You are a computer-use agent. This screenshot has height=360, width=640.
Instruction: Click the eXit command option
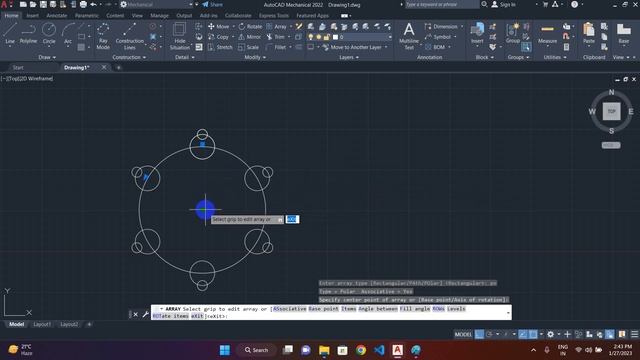[197, 316]
